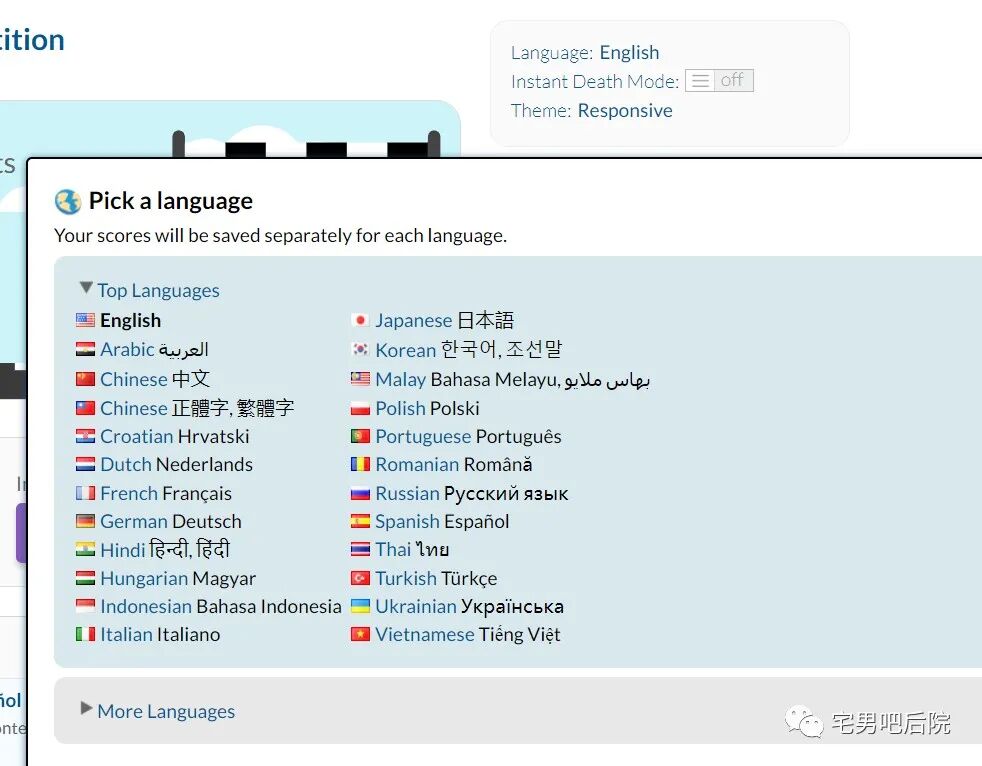The image size is (982, 766).
Task: Toggle Instant Death Mode off switch
Action: click(x=719, y=81)
